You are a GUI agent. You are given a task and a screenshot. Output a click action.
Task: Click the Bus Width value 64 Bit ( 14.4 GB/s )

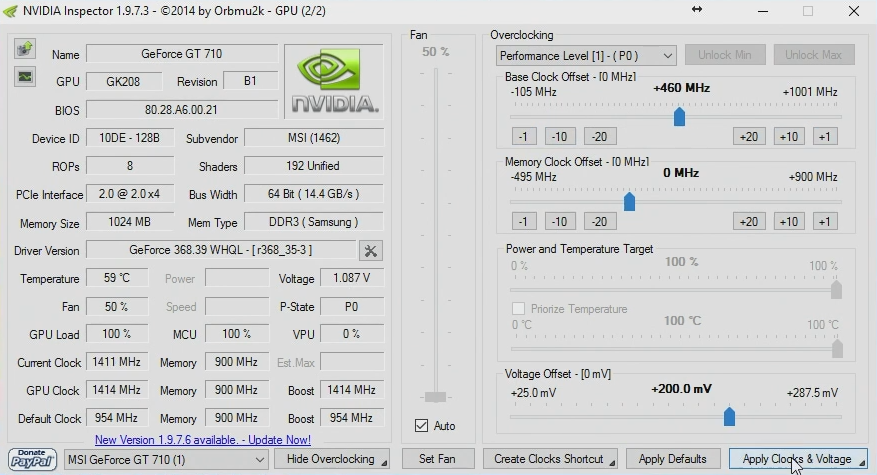pos(314,194)
